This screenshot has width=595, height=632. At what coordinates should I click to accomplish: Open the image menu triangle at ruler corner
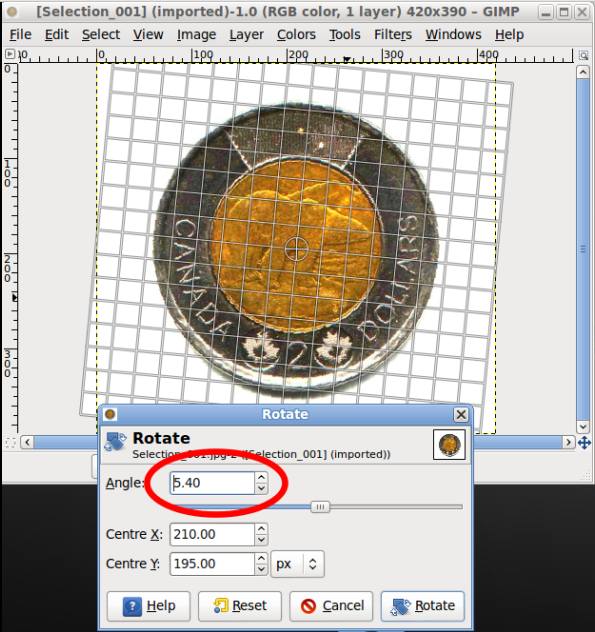click(x=10, y=54)
